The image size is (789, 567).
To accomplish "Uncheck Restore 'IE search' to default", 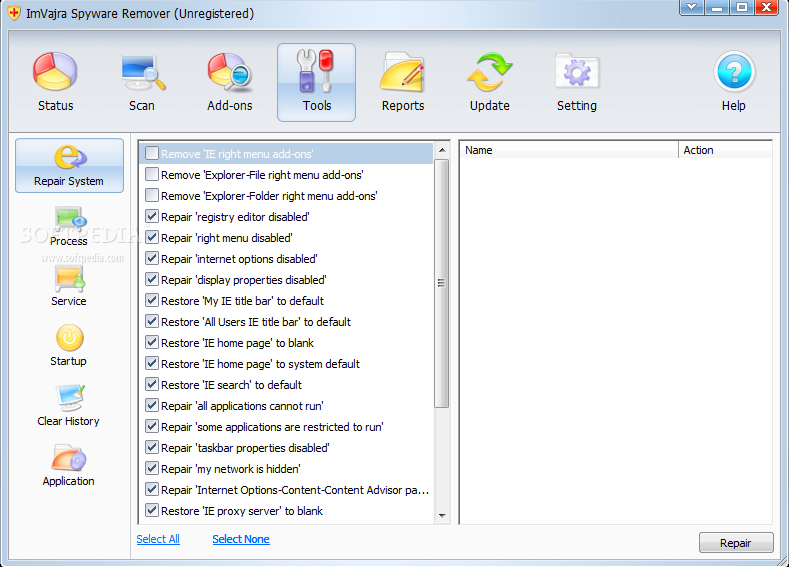I will tap(151, 384).
